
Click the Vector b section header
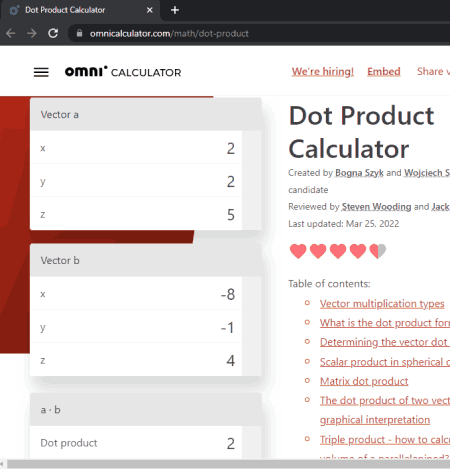coord(146,260)
